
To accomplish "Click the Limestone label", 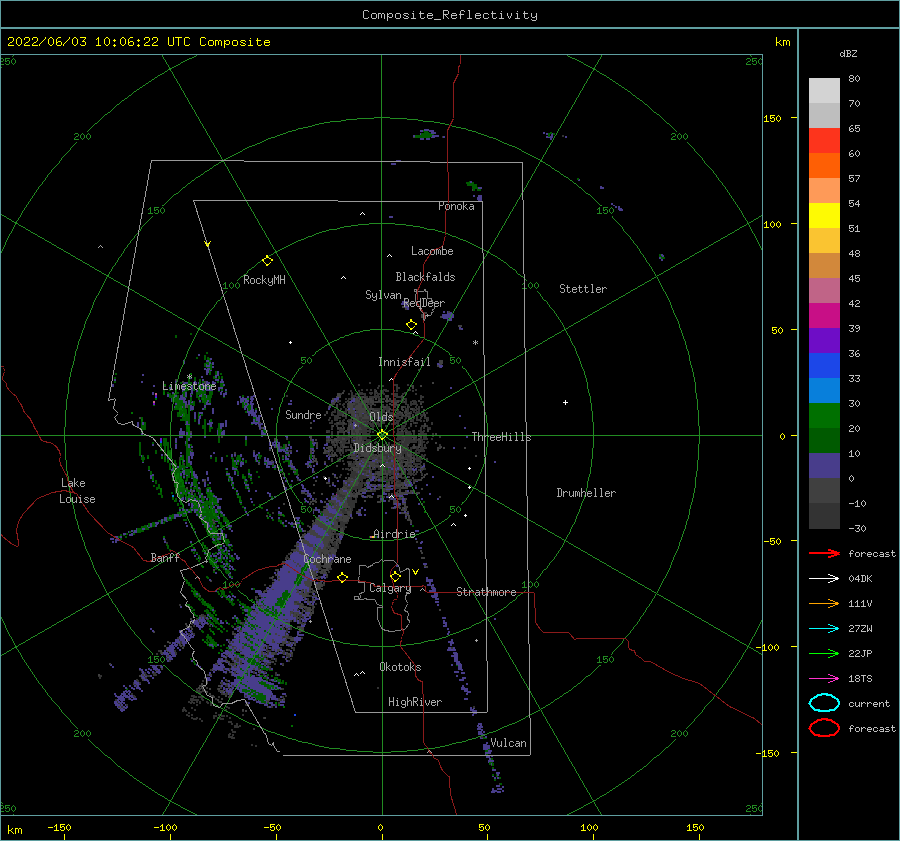I will pyautogui.click(x=189, y=386).
